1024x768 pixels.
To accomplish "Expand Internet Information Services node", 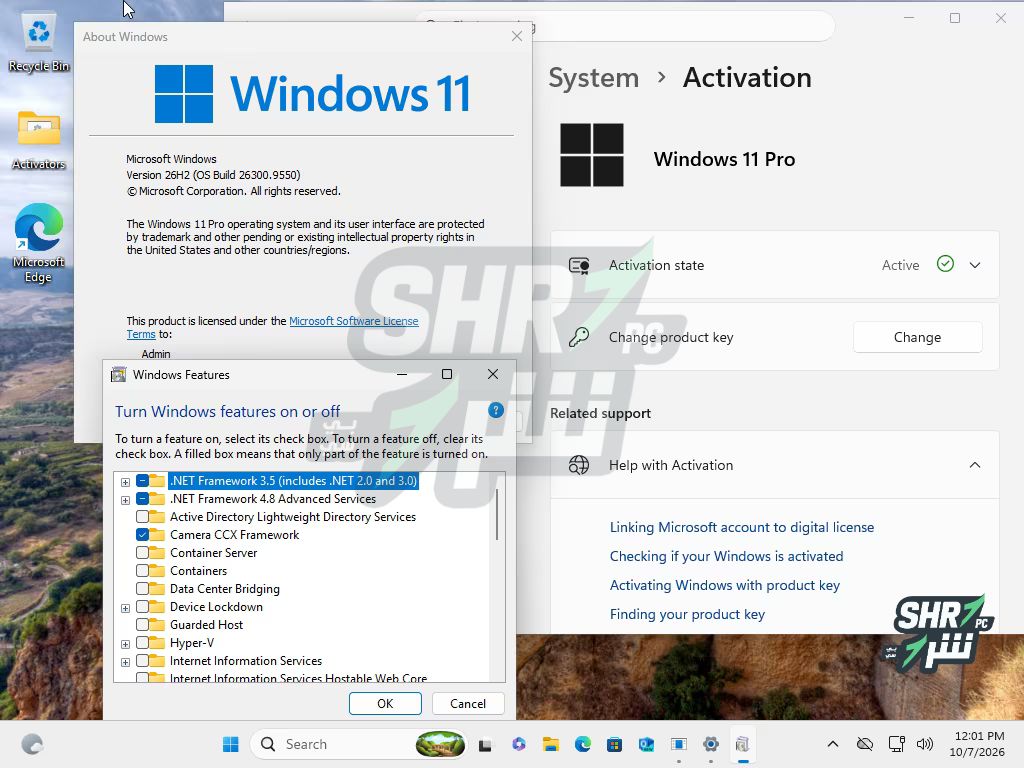I will click(125, 662).
